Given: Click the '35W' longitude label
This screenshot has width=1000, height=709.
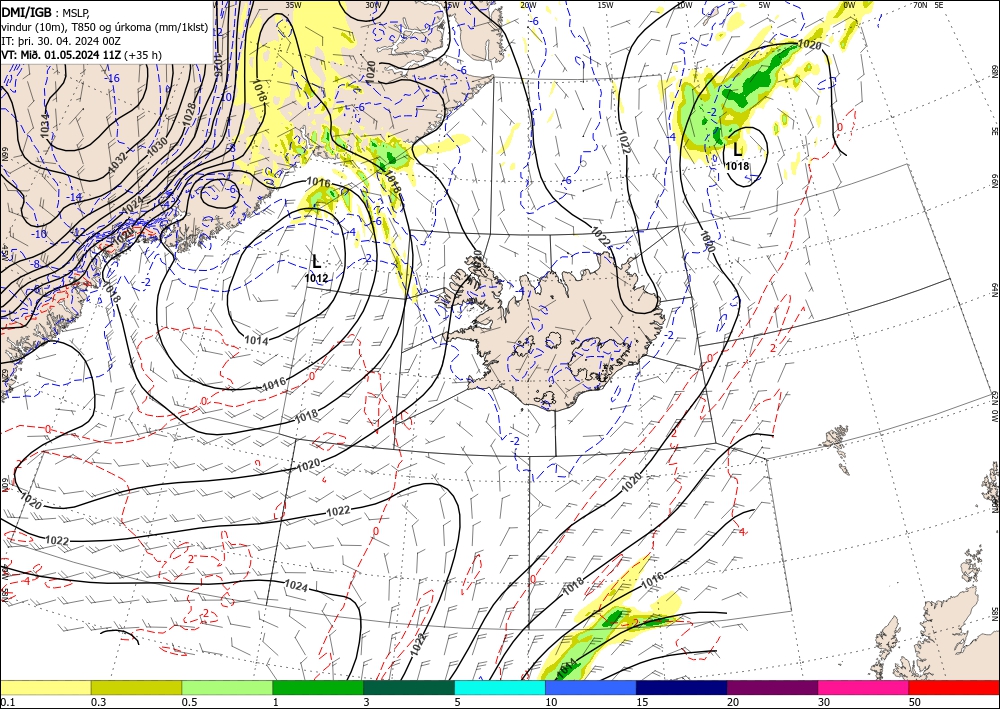Looking at the screenshot, I should click(293, 4).
